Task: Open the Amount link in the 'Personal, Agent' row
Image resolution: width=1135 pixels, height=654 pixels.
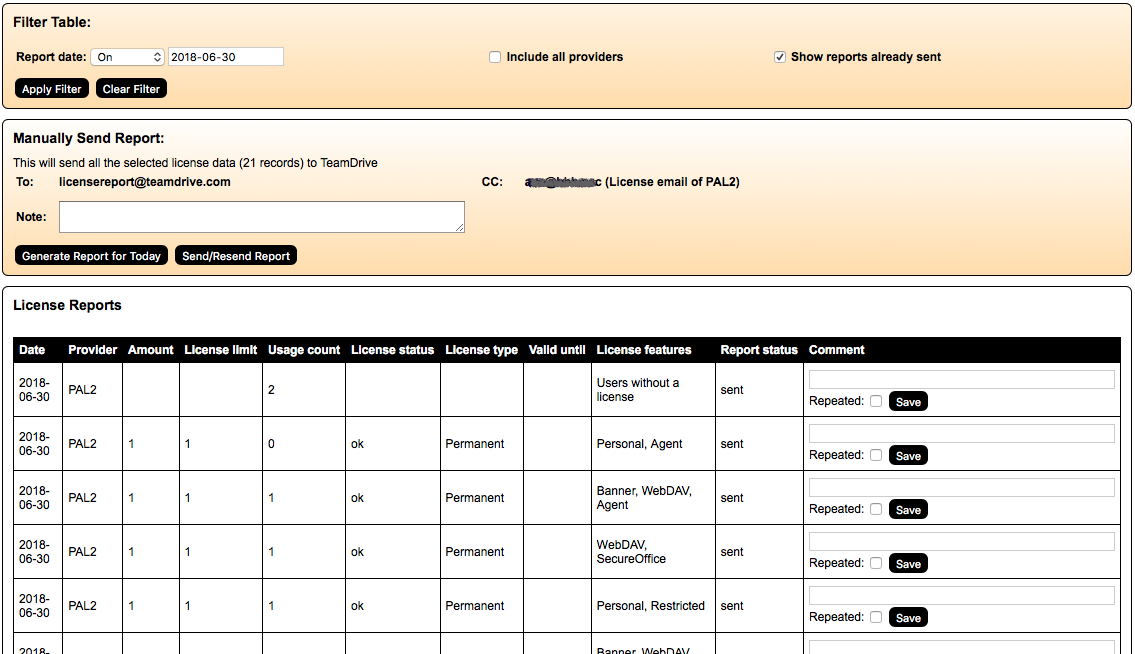Action: tap(131, 443)
